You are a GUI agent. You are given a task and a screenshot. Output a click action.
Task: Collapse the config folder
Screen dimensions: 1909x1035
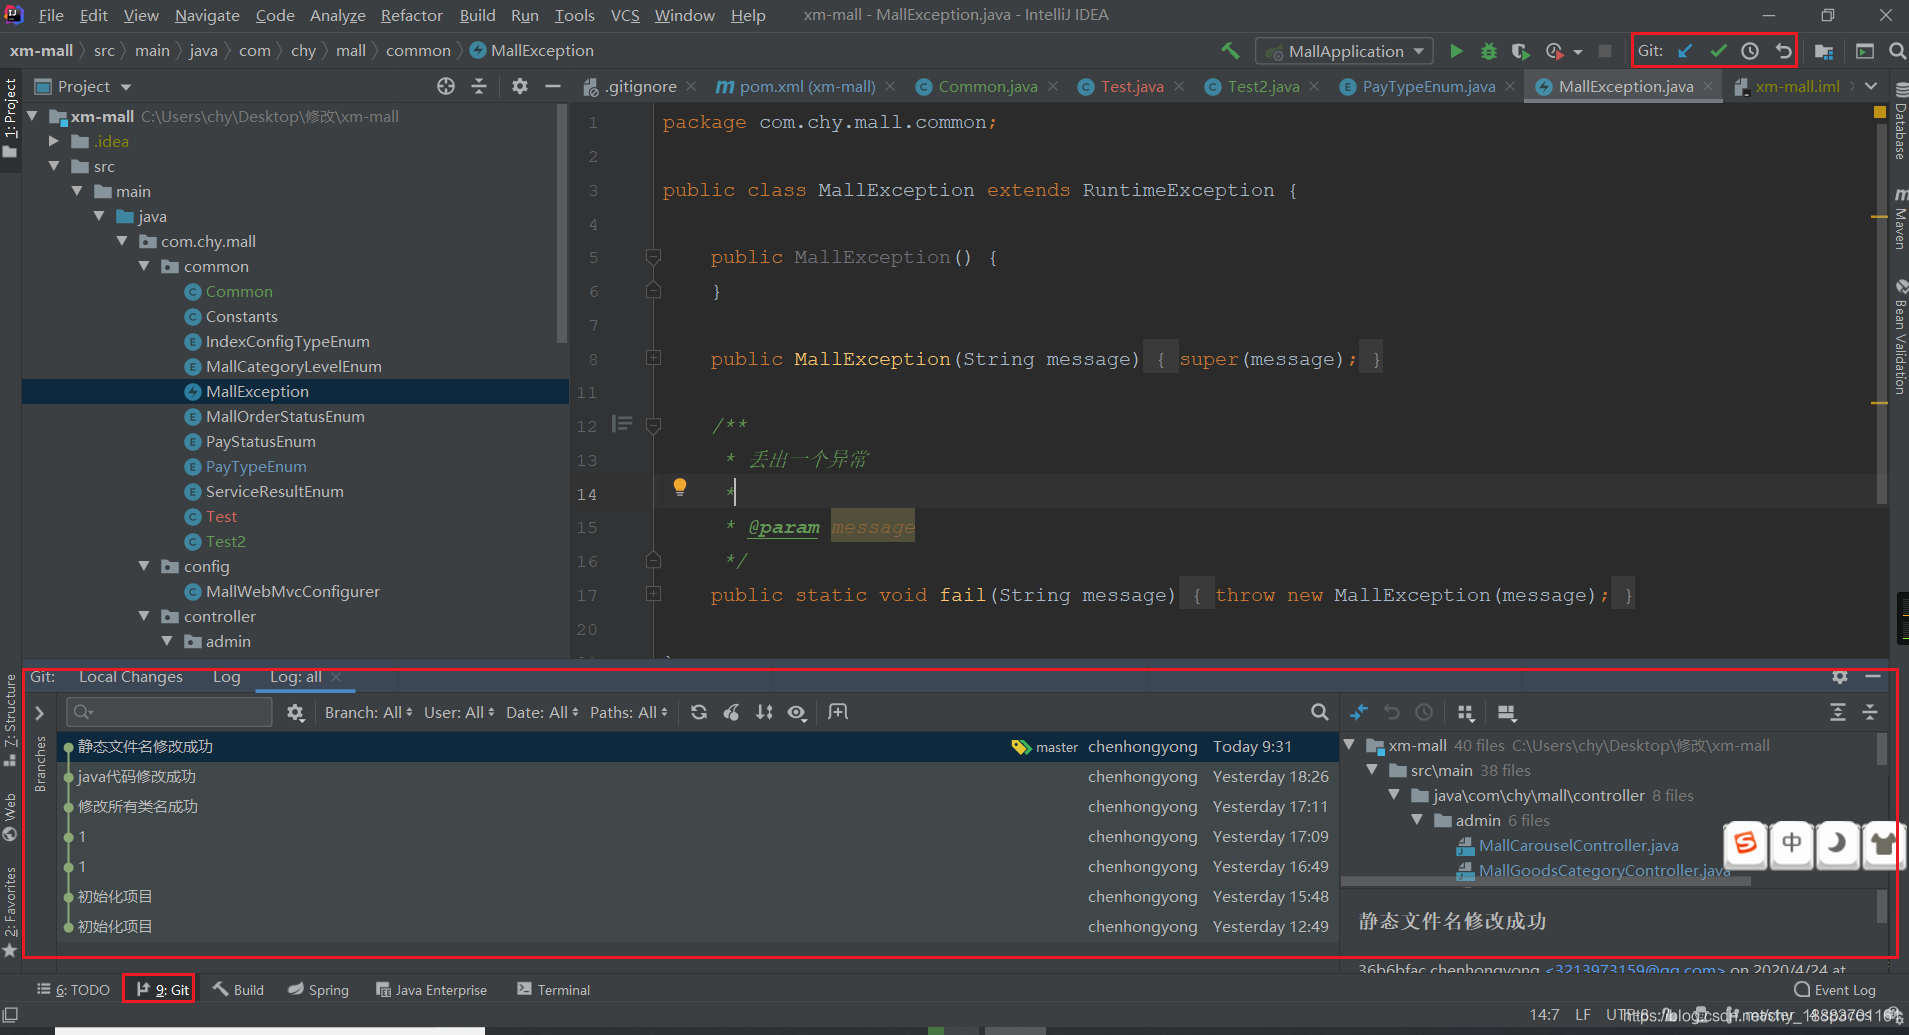145,566
